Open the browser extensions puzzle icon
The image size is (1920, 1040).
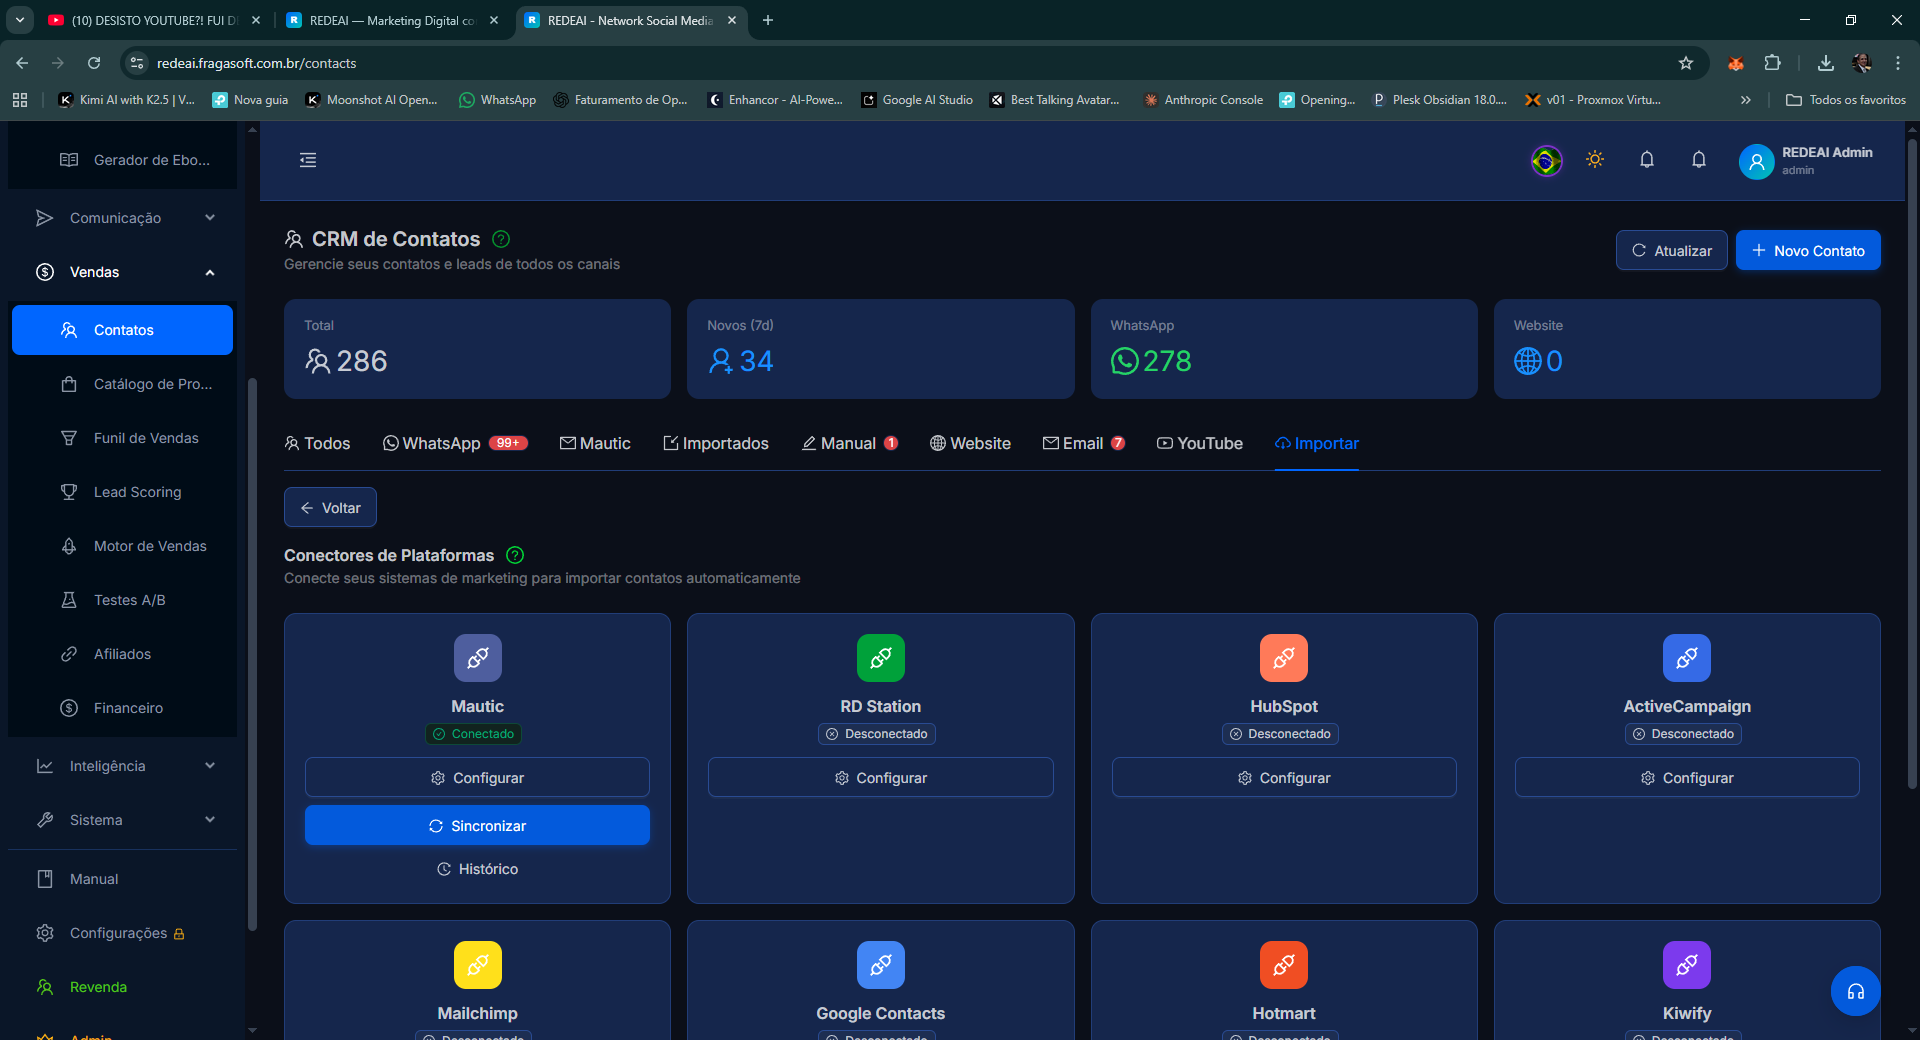pyautogui.click(x=1772, y=63)
